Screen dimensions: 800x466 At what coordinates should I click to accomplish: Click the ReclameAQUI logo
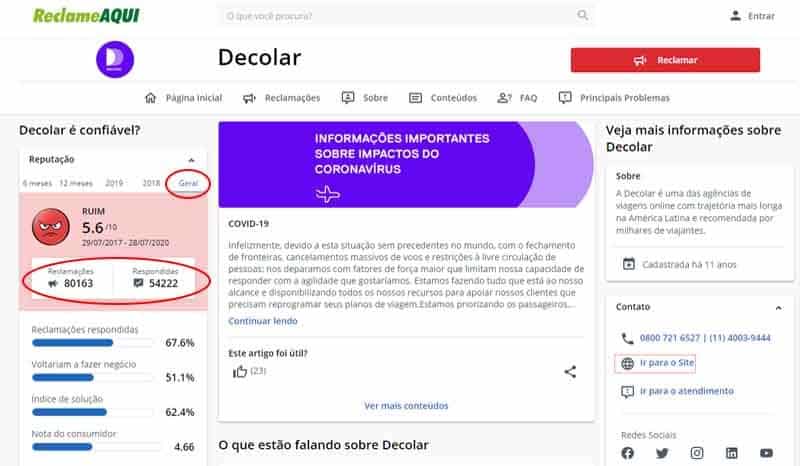[86, 16]
